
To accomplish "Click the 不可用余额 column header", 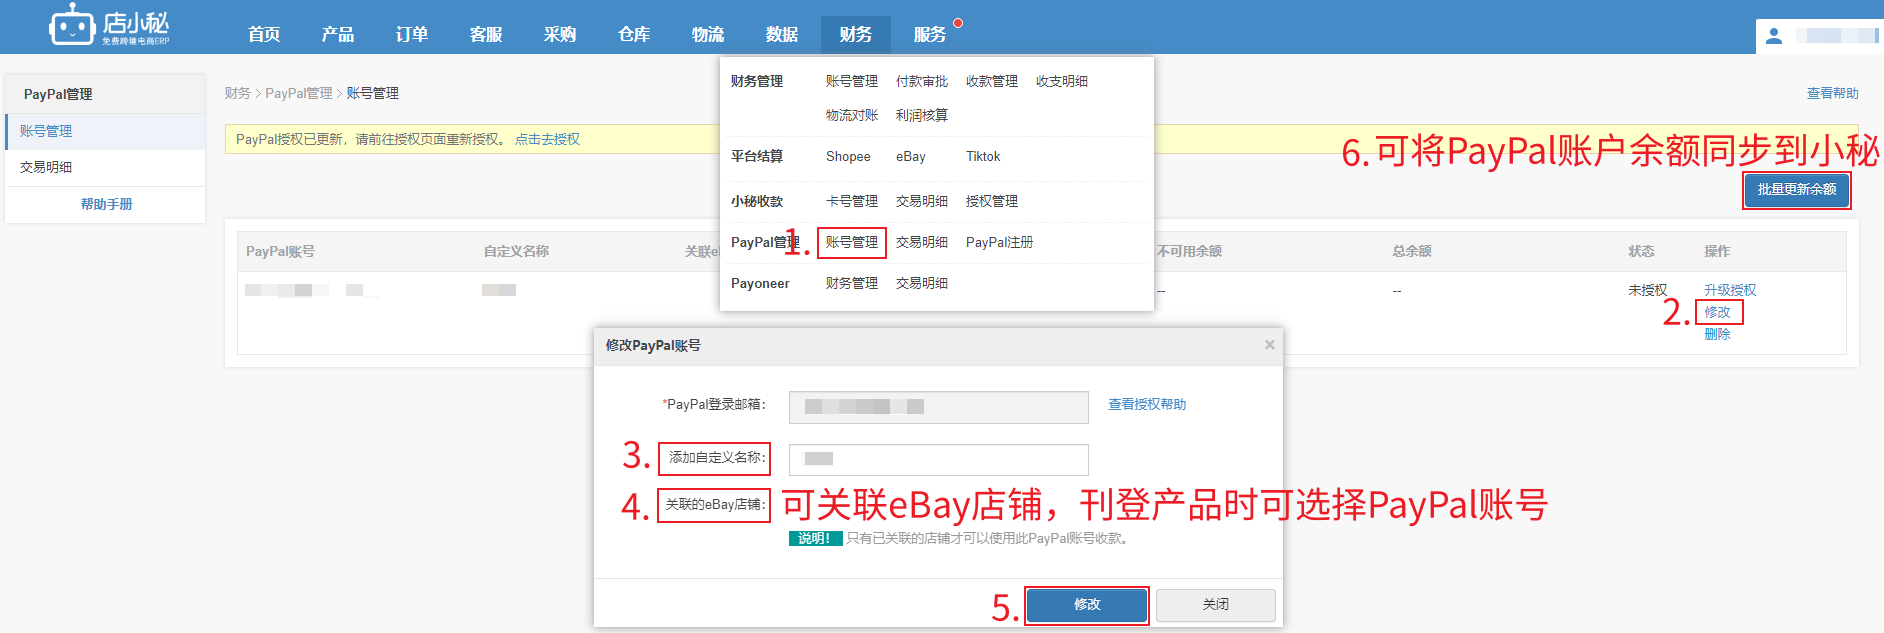I will 1190,251.
